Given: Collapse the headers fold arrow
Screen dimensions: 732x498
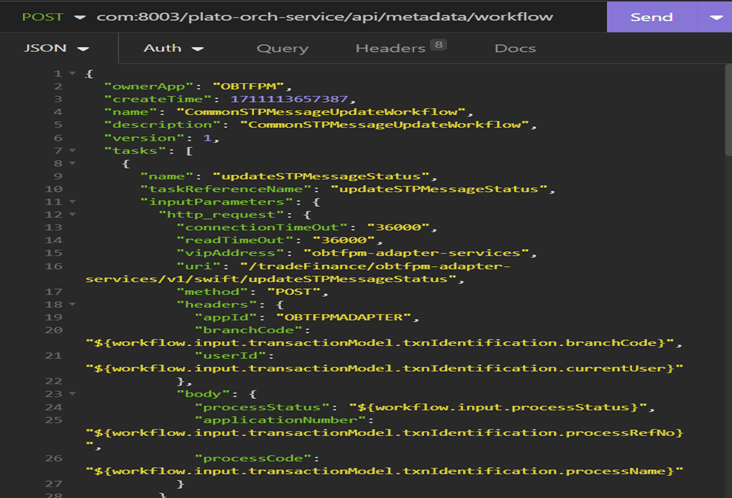Looking at the screenshot, I should (72, 304).
